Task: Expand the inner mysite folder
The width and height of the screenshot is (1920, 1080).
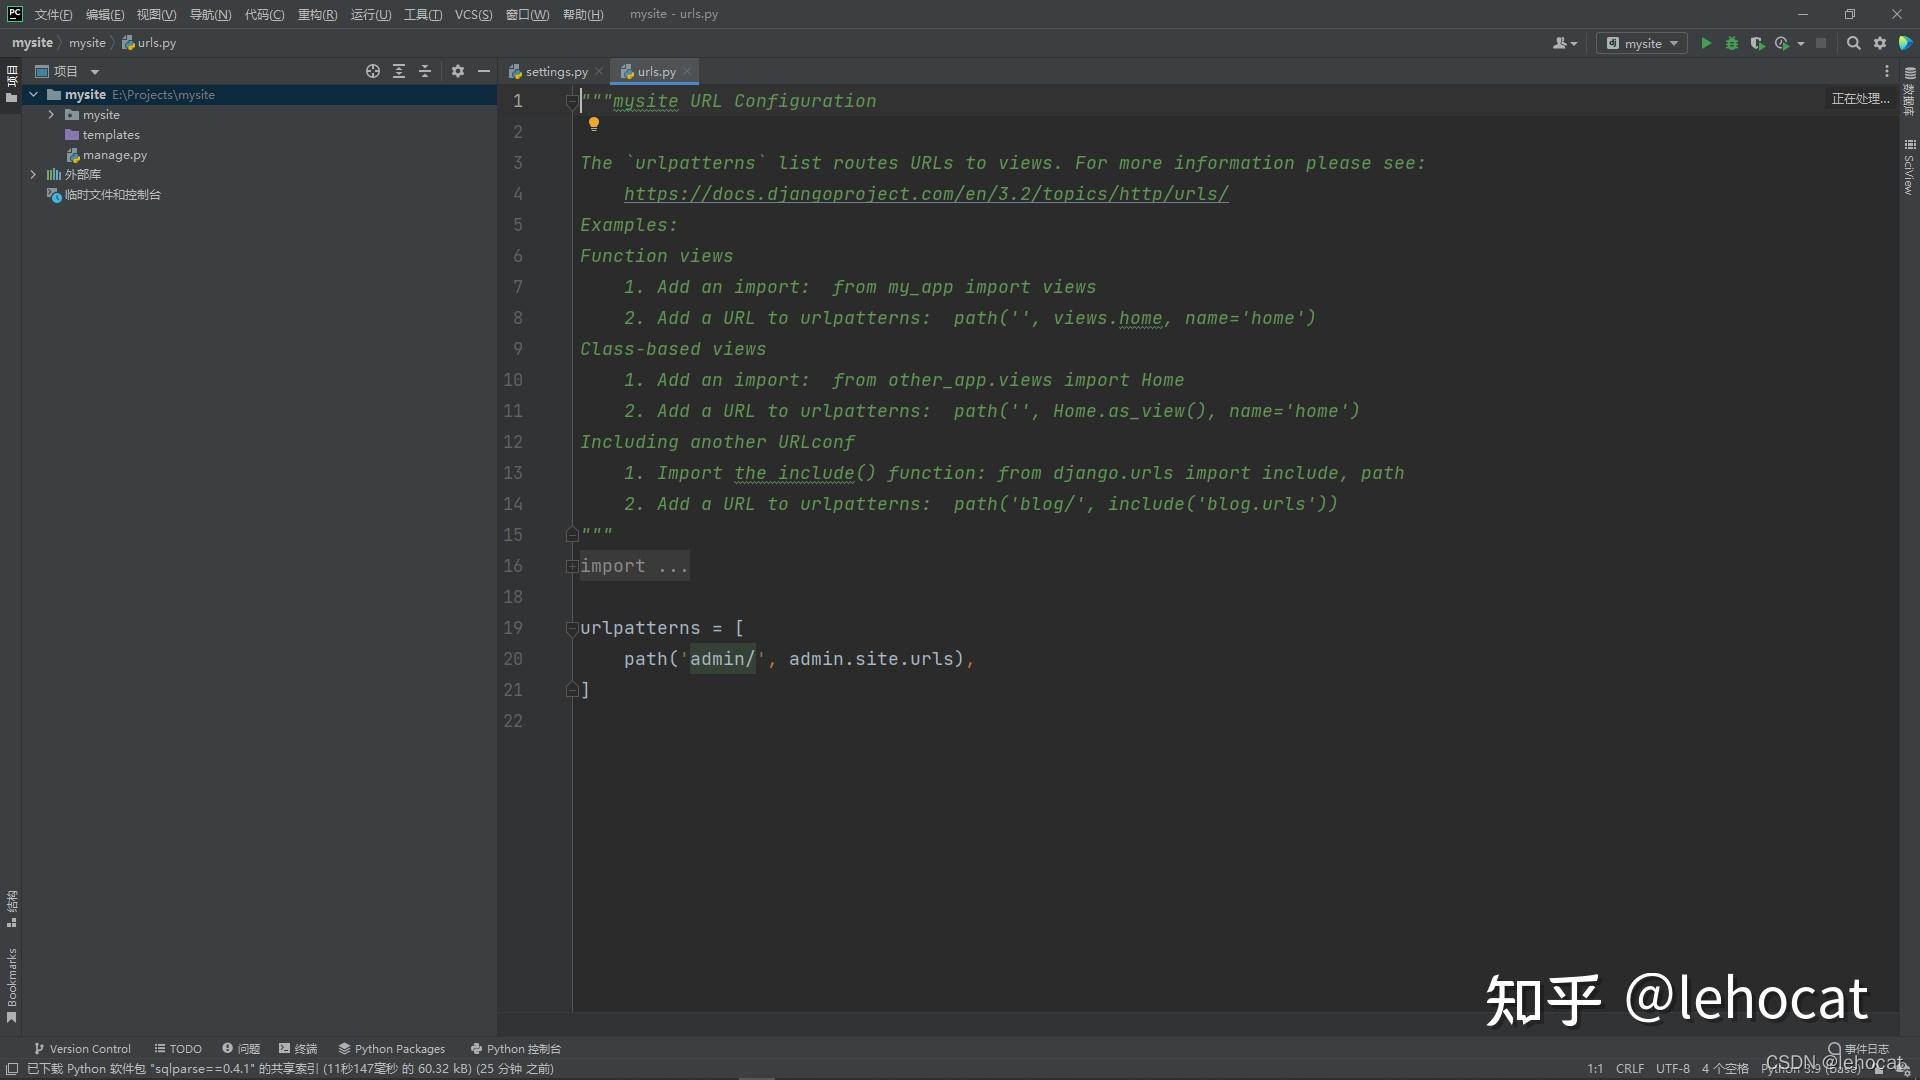Action: (51, 115)
